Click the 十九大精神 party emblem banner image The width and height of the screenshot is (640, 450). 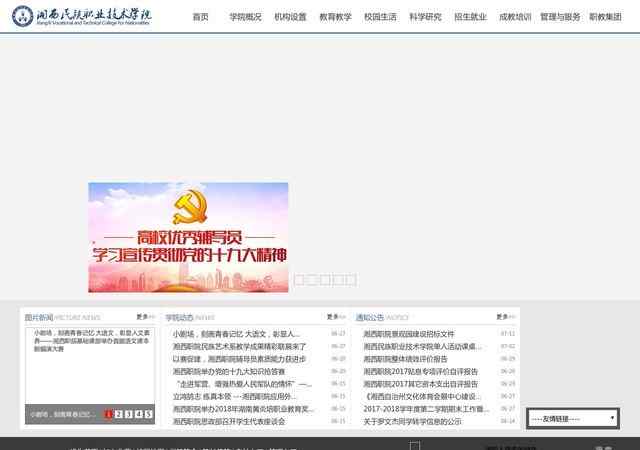click(x=188, y=237)
